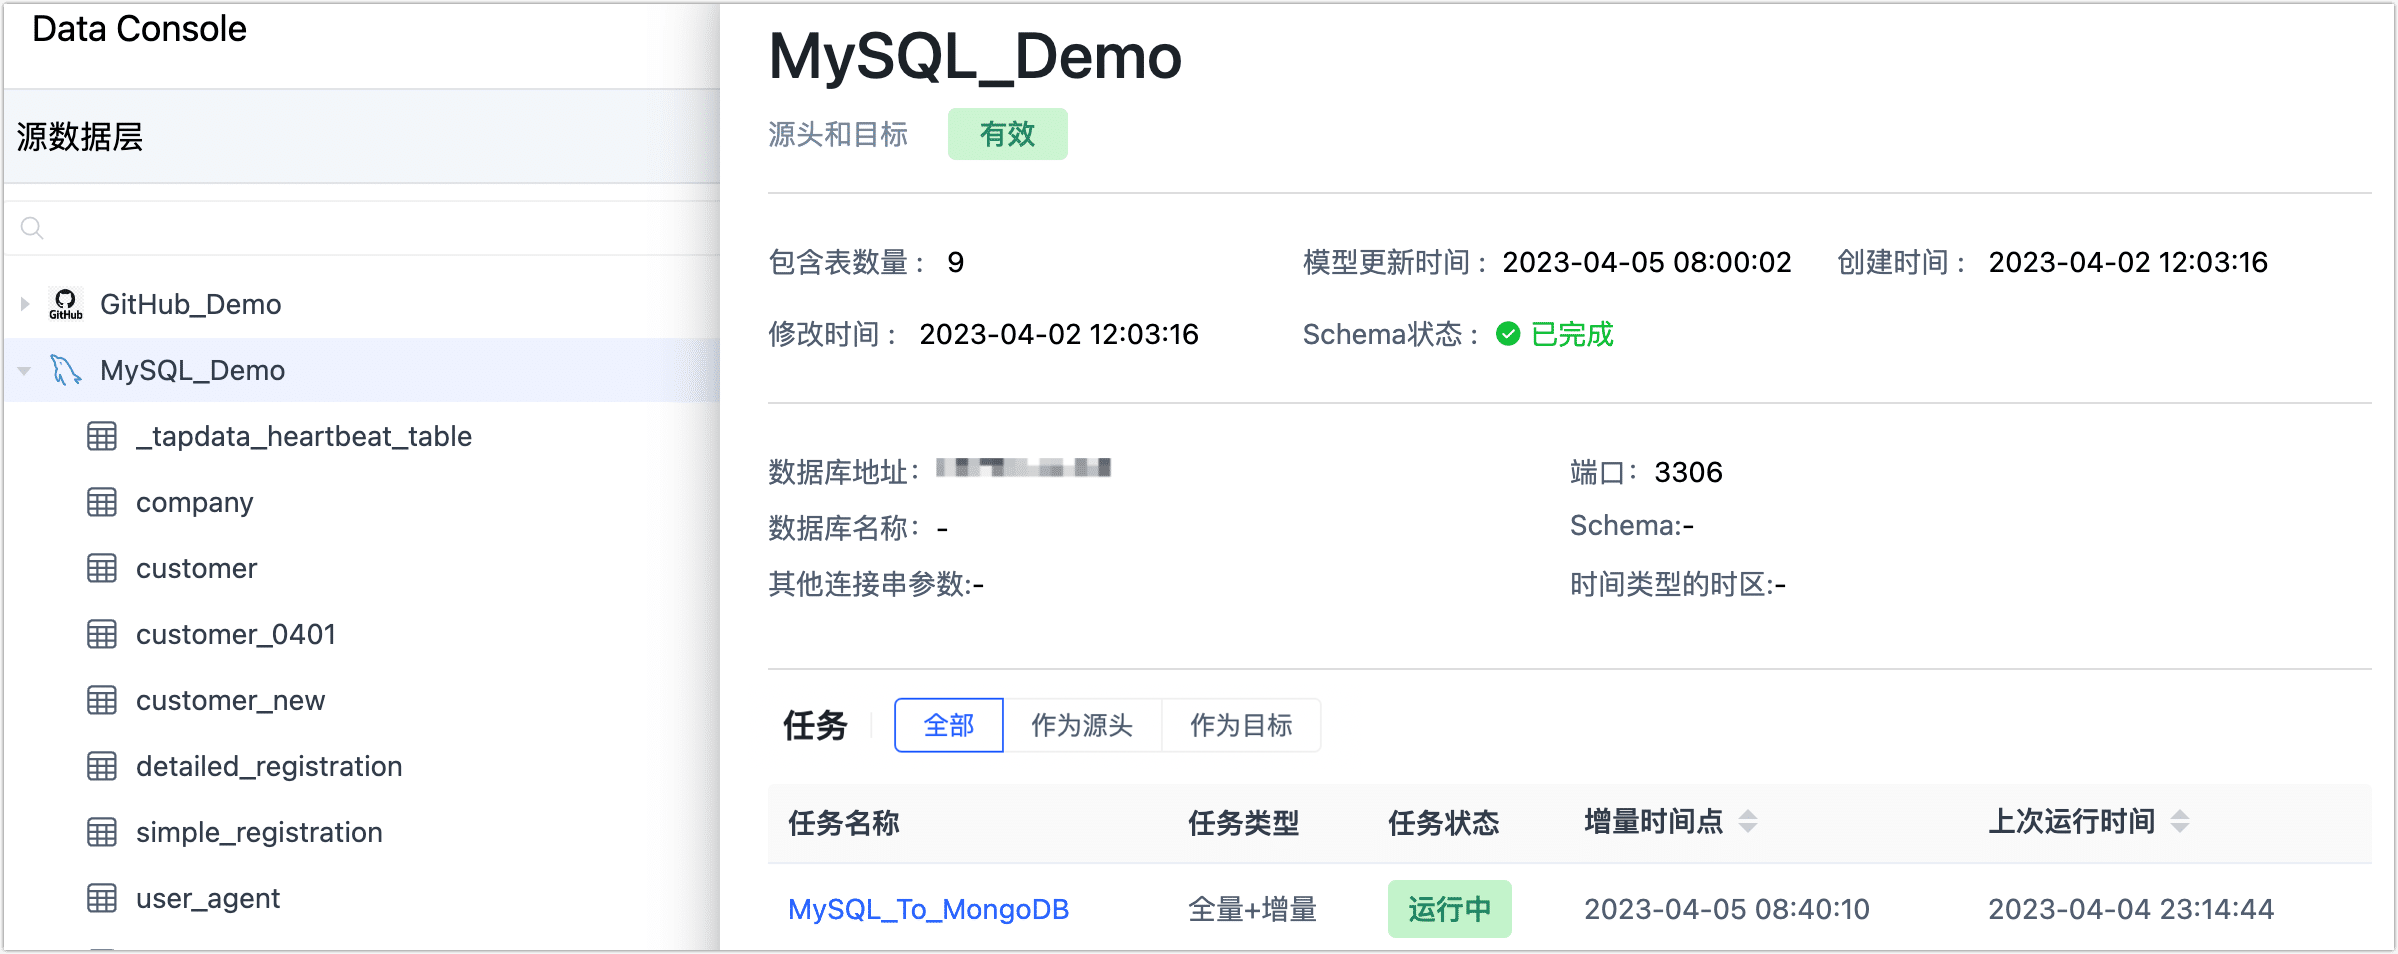Image resolution: width=2398 pixels, height=954 pixels.
Task: Open the customer table entry
Action: coord(197,568)
